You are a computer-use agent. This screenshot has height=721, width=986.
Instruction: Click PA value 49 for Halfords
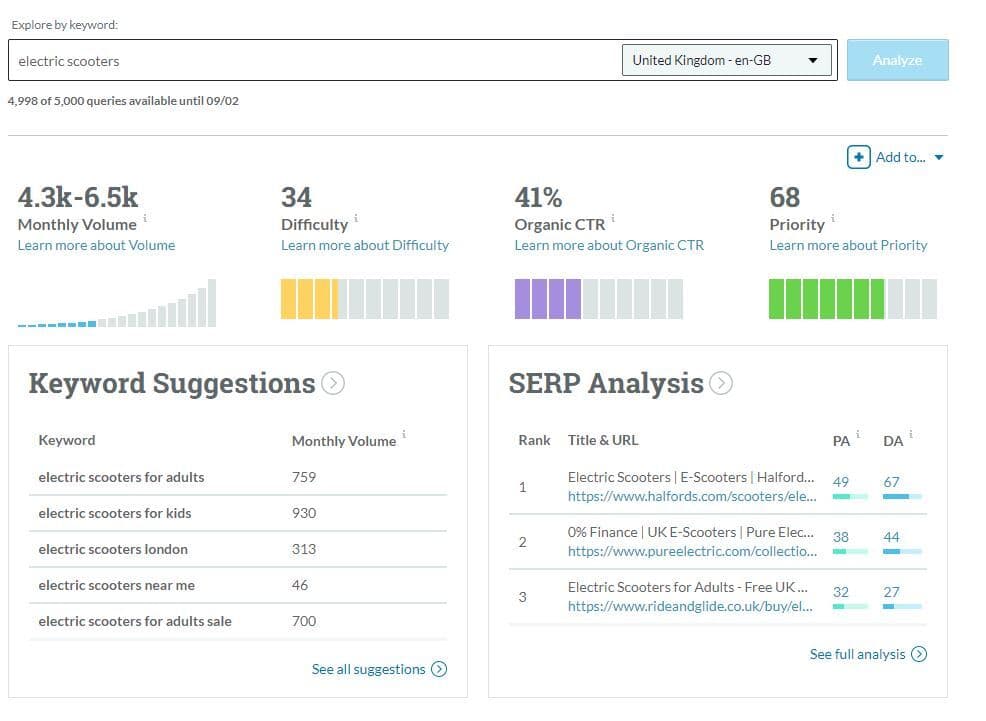tap(841, 482)
